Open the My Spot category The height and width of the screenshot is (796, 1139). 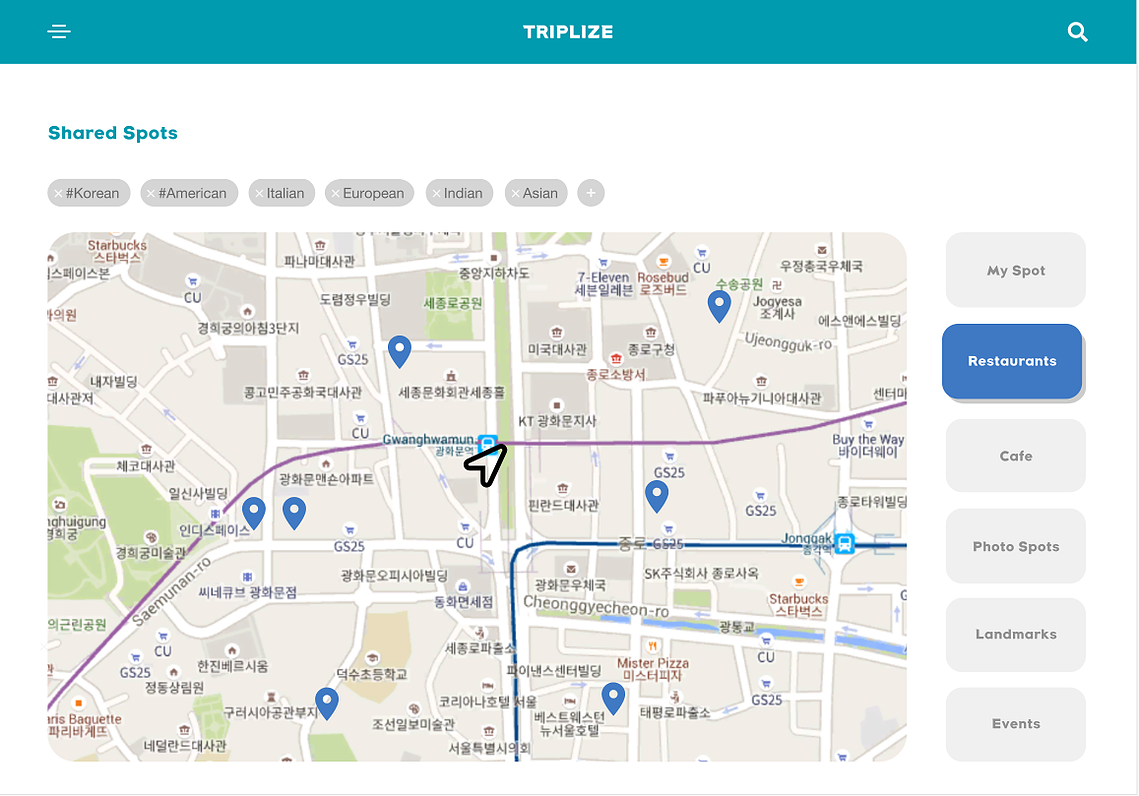tap(1016, 270)
